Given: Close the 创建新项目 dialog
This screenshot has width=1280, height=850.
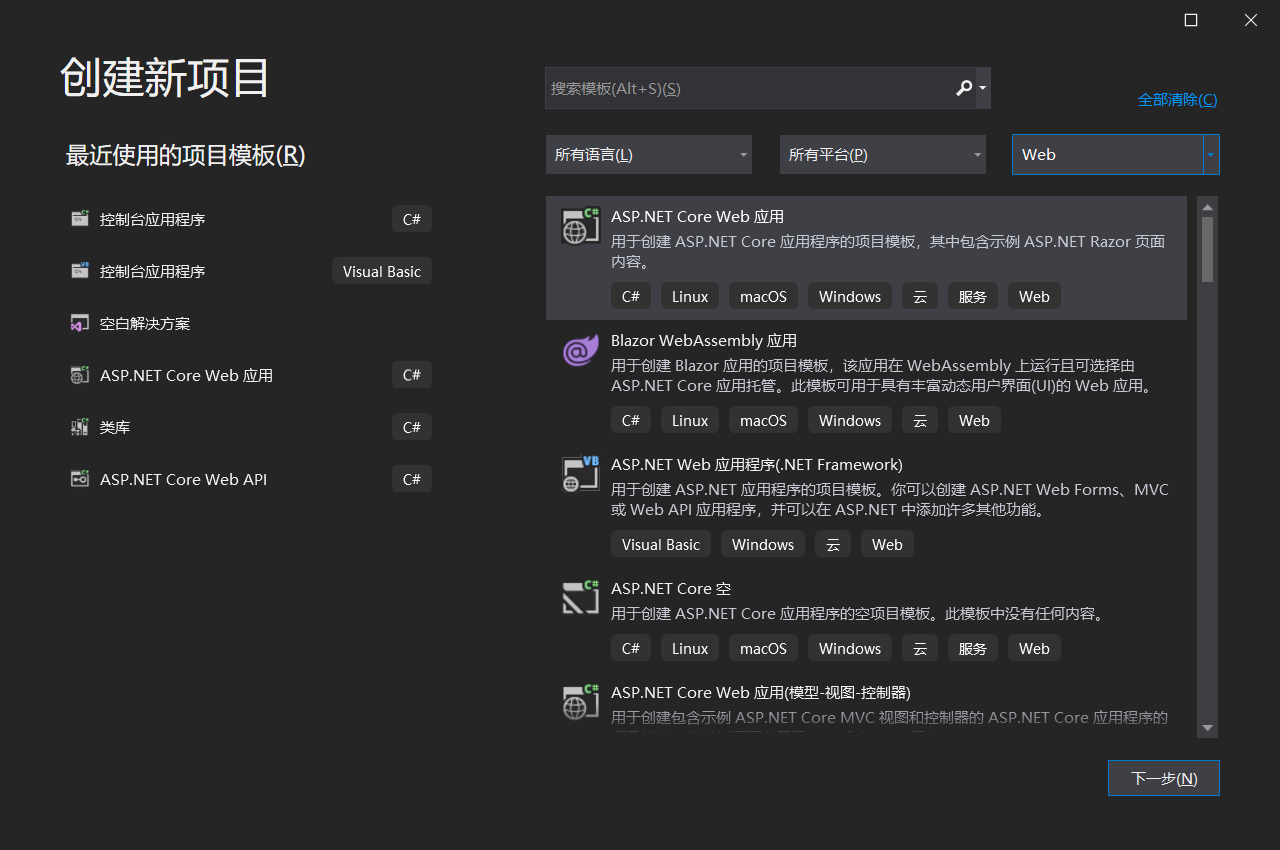Looking at the screenshot, I should tap(1251, 20).
